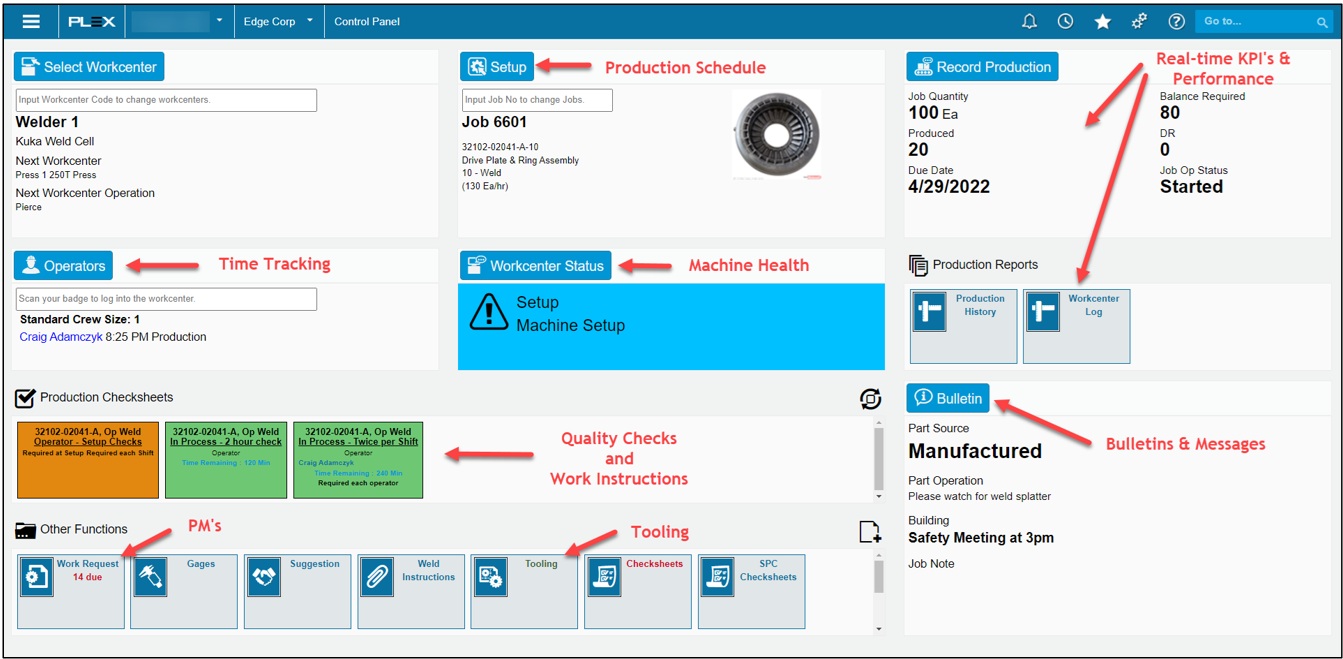Image resolution: width=1343 pixels, height=659 pixels.
Task: Open Weld Instructions tile
Action: tap(411, 592)
